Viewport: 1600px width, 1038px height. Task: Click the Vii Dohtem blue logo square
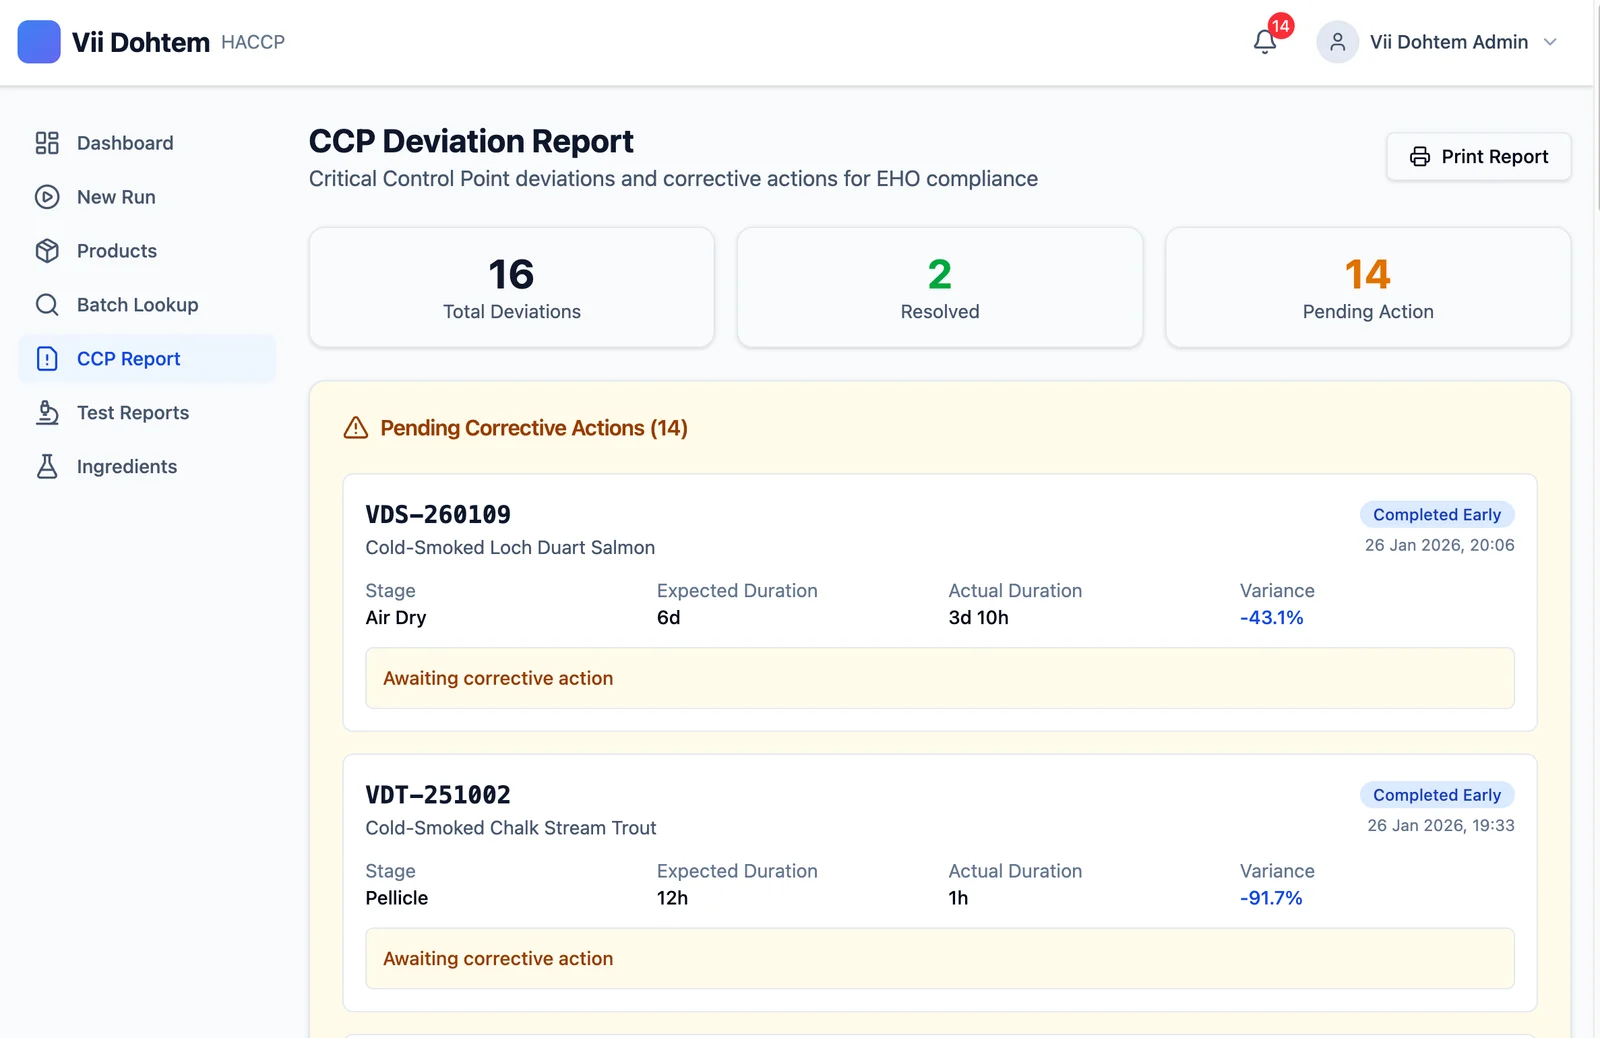click(39, 42)
